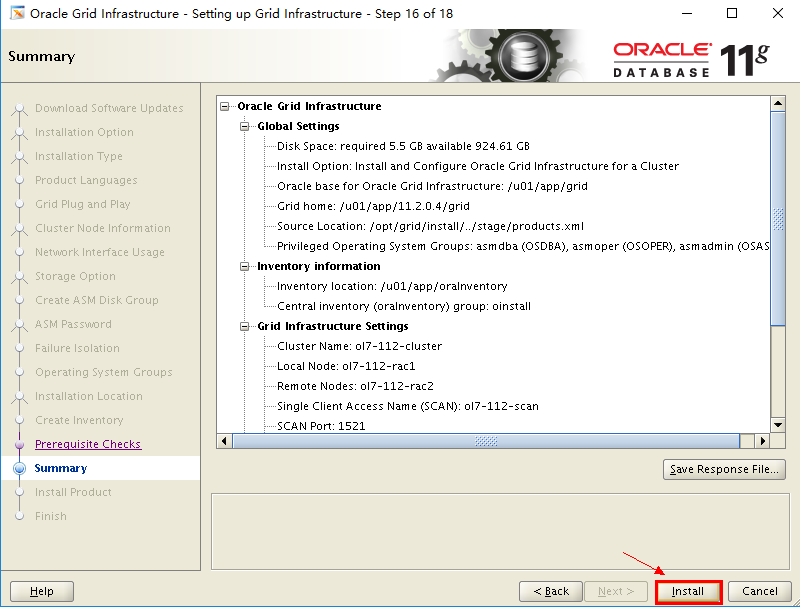Screen dimensions: 800x607
Task: Select the Cluster Name row
Action: click(x=359, y=346)
